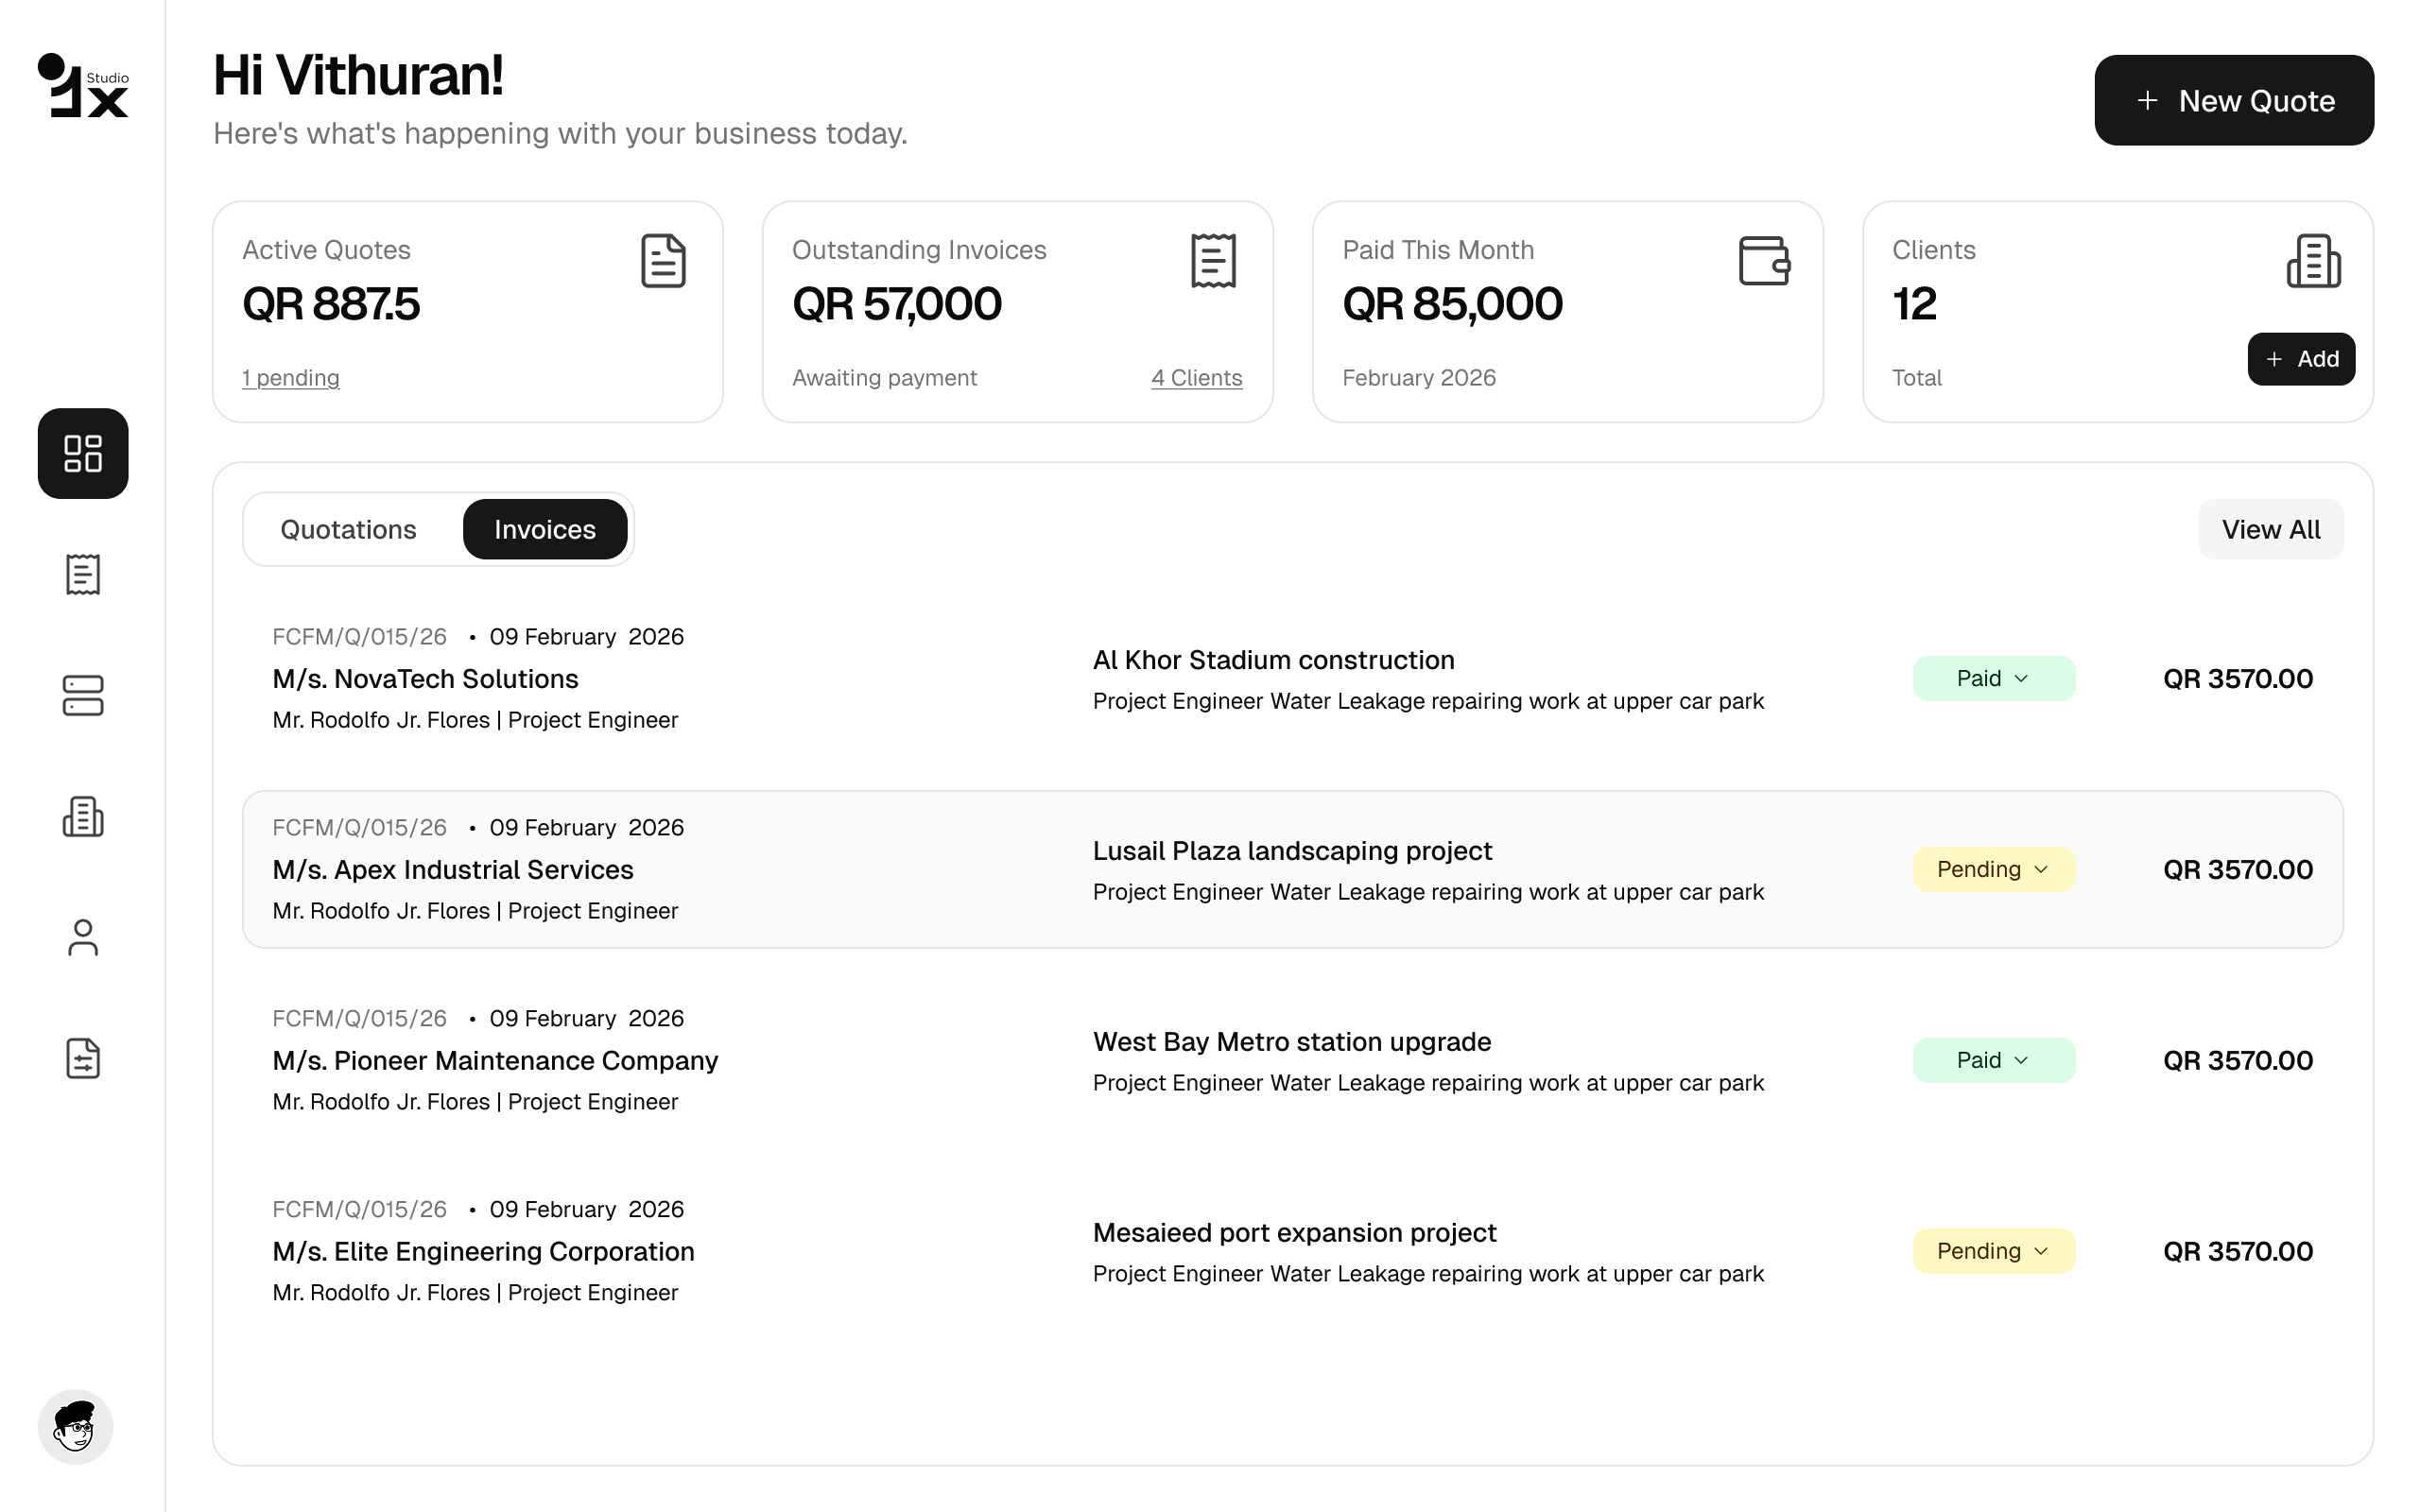Select M/s. Elite Engineering Corporation invoice name

483,1252
